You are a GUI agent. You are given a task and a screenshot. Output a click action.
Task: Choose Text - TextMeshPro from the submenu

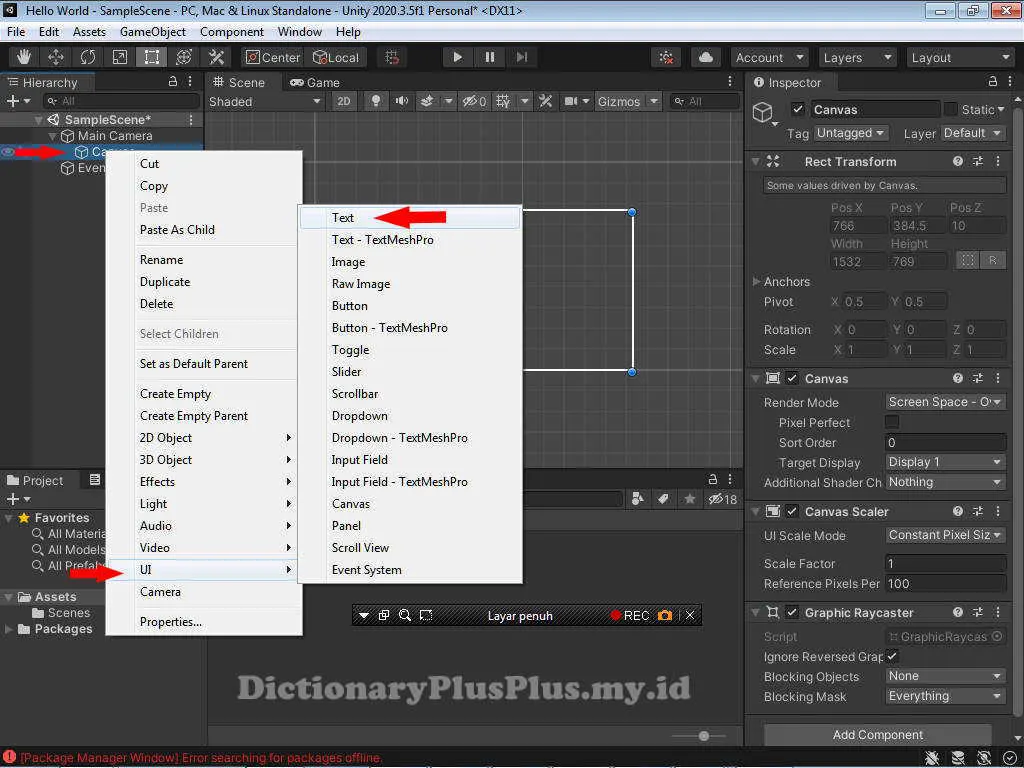(410, 240)
